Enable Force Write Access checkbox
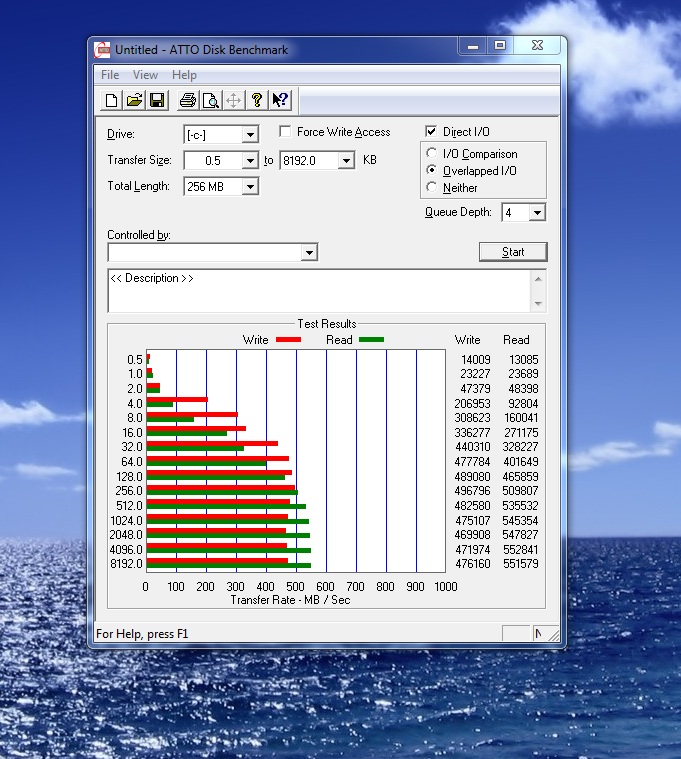This screenshot has height=759, width=681. (x=285, y=132)
